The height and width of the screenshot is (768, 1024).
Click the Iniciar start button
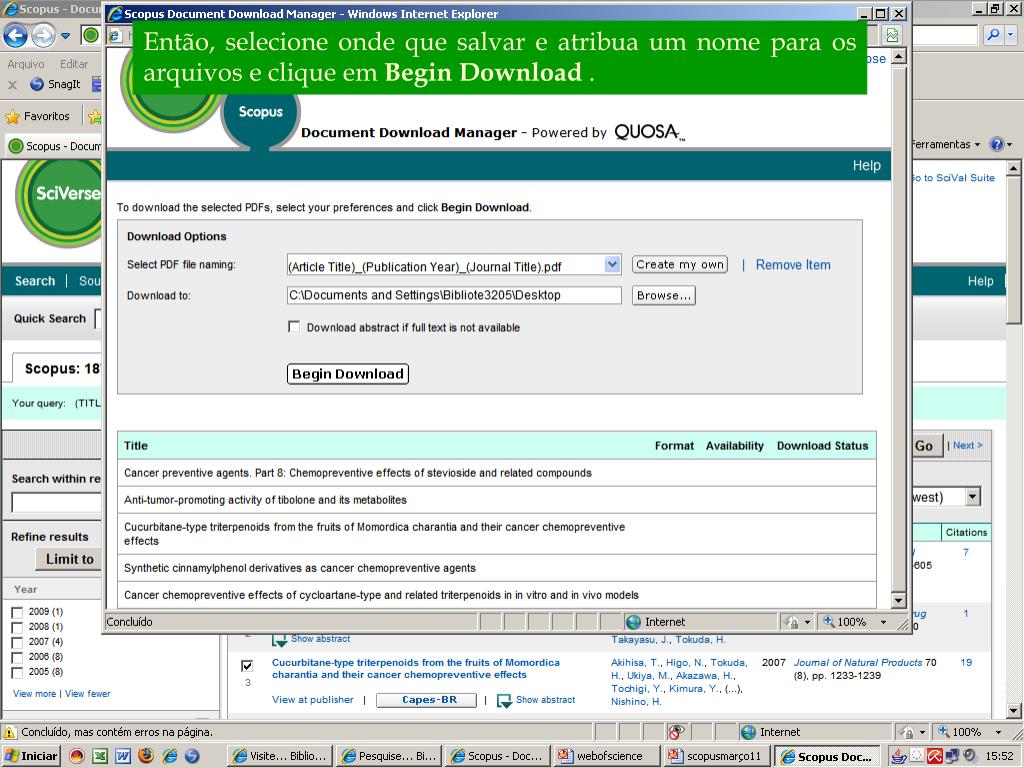30,756
